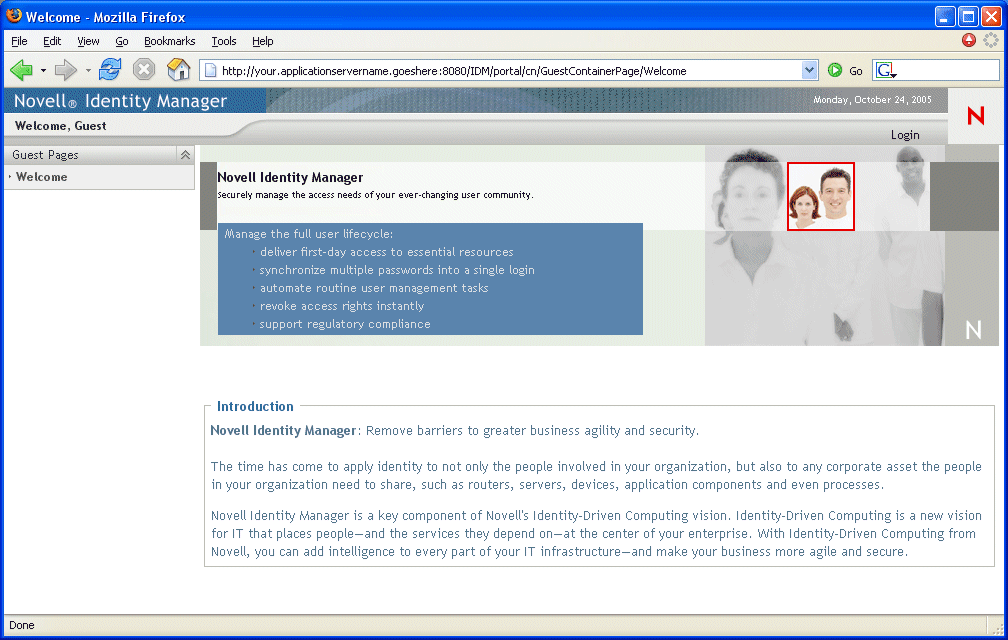The image size is (1008, 640).
Task: Click the Login link
Action: (904, 134)
